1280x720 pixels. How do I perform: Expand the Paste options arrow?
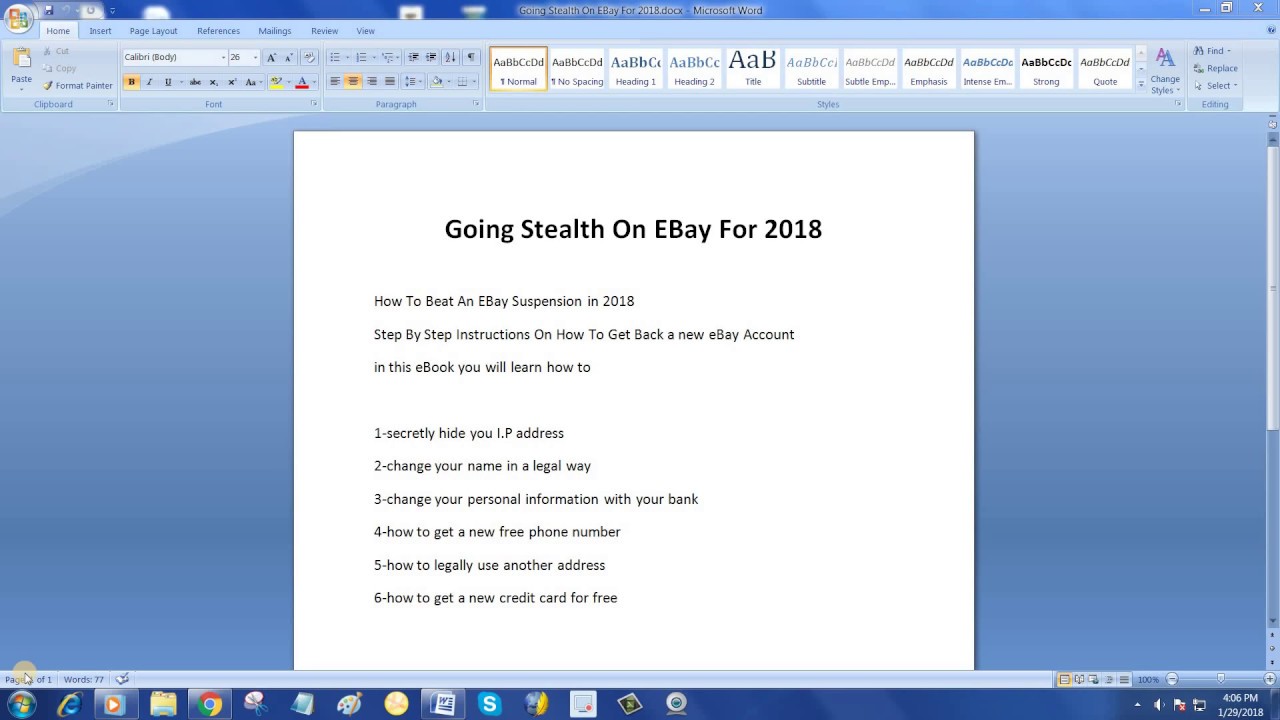tap(21, 90)
